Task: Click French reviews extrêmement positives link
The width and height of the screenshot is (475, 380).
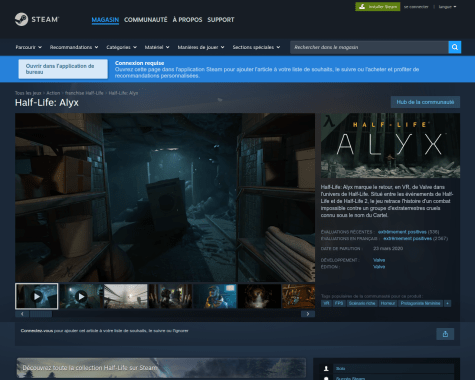Action: pyautogui.click(x=407, y=239)
